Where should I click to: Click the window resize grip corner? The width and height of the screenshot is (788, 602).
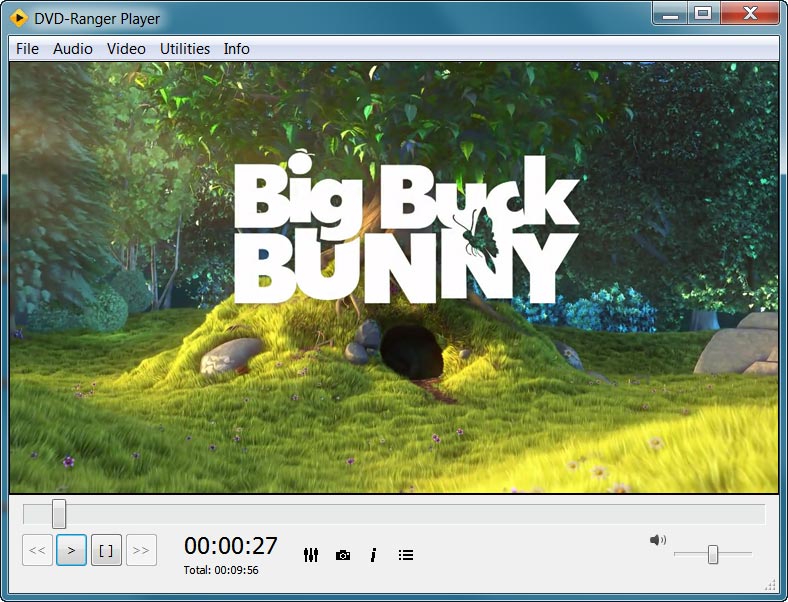770,585
